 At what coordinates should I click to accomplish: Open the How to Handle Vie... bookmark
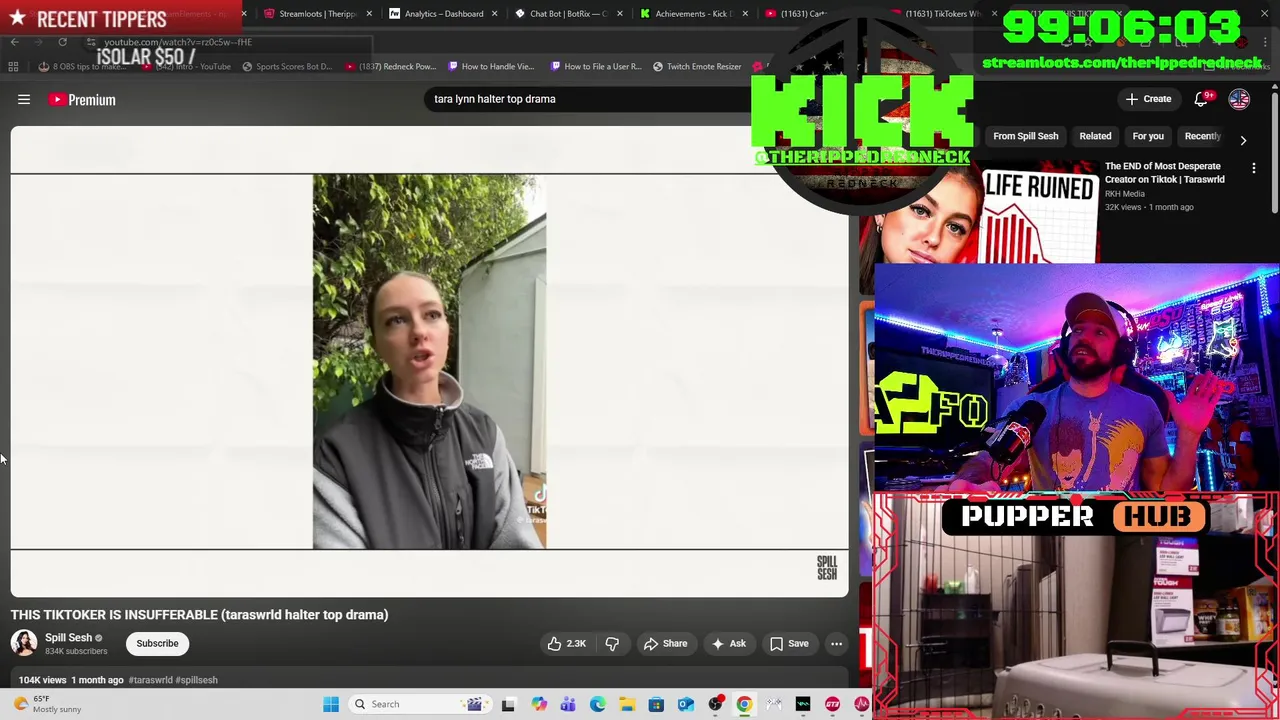[x=490, y=66]
